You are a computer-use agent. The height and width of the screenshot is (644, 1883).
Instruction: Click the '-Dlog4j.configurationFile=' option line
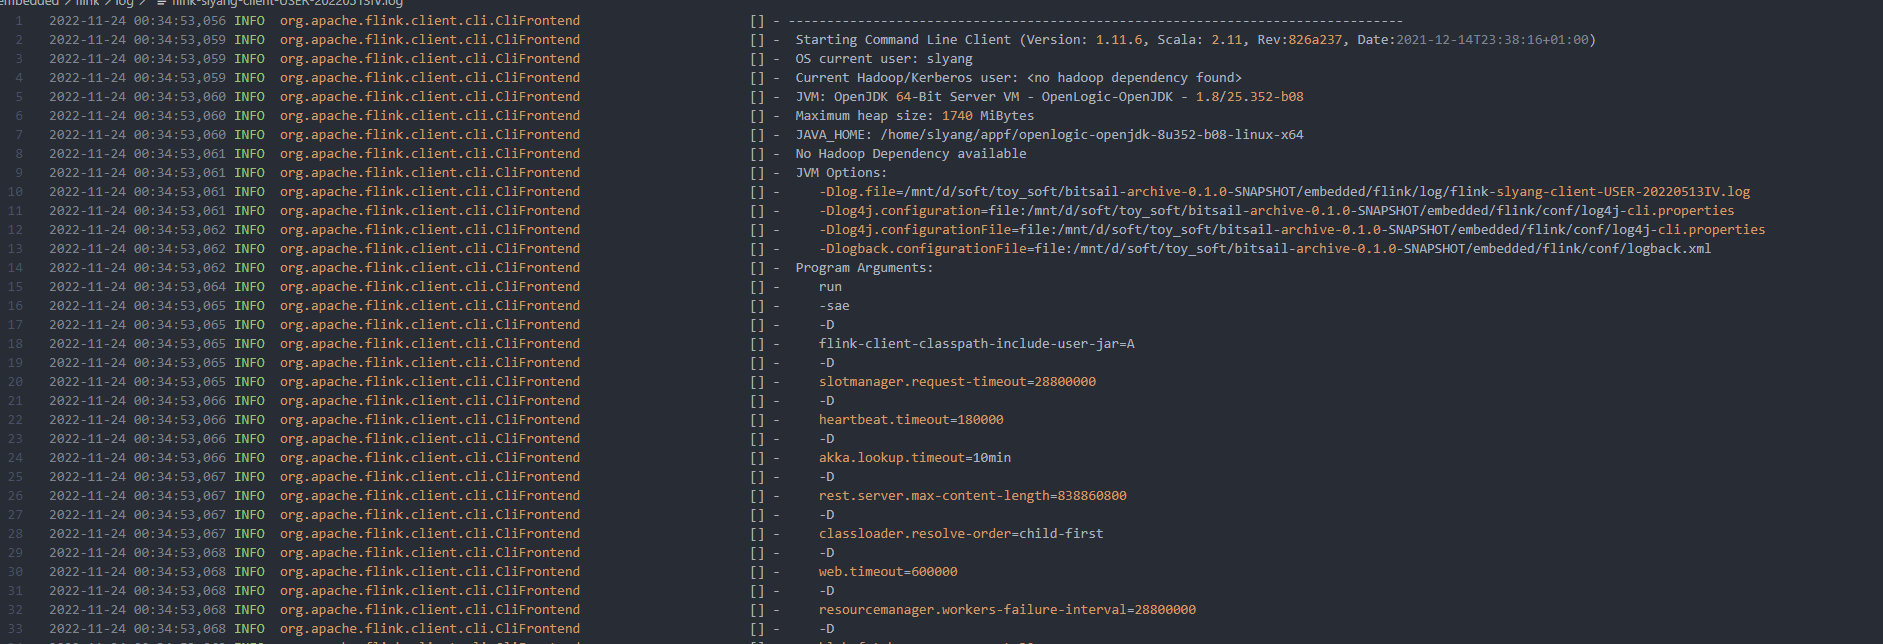click(x=1292, y=230)
